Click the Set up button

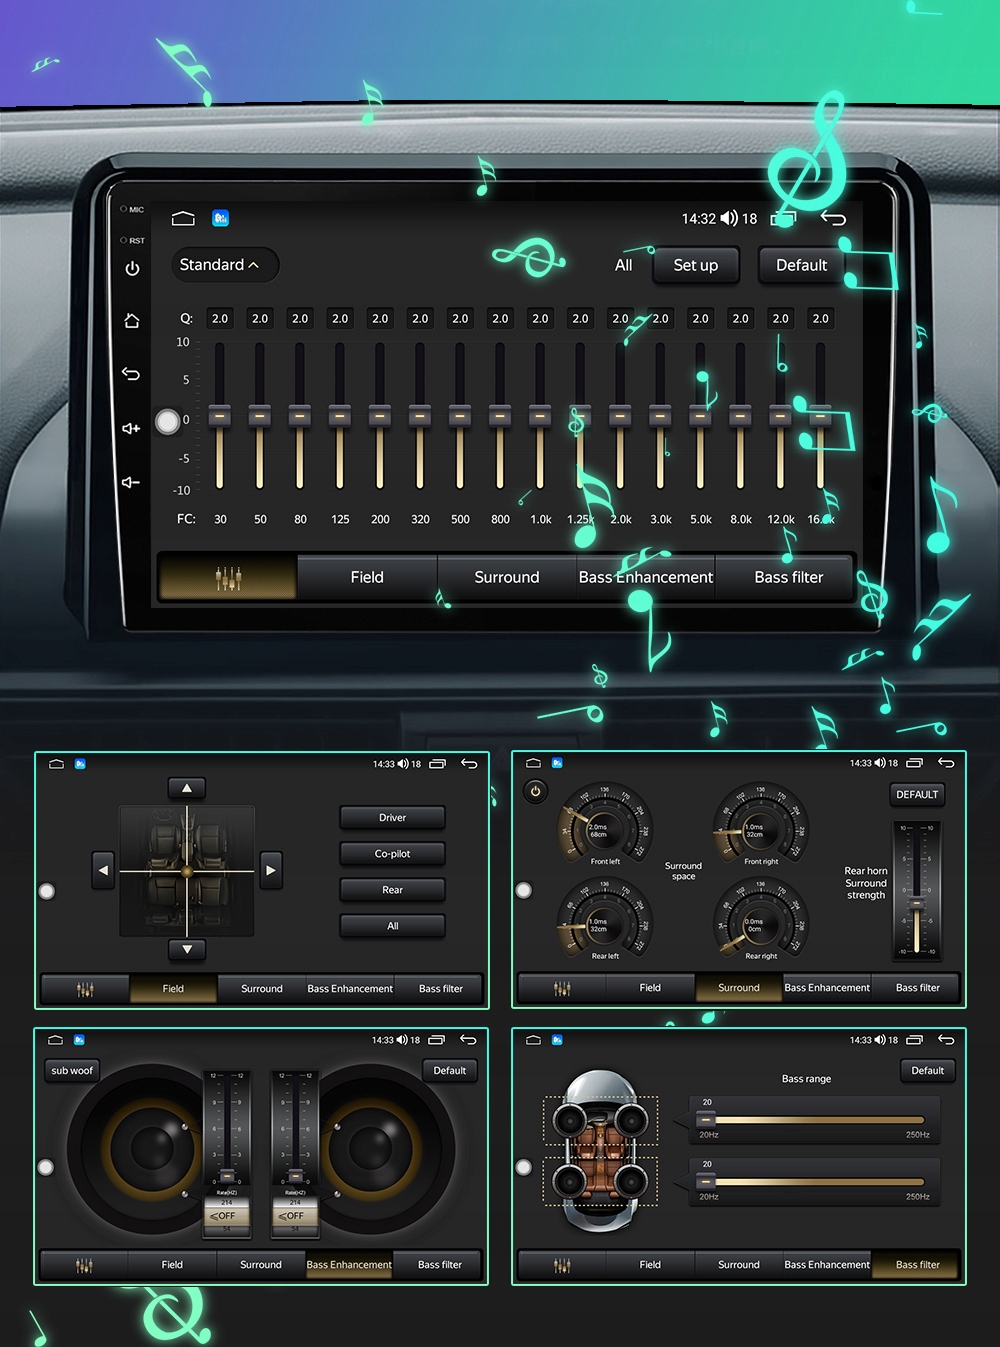tap(696, 266)
